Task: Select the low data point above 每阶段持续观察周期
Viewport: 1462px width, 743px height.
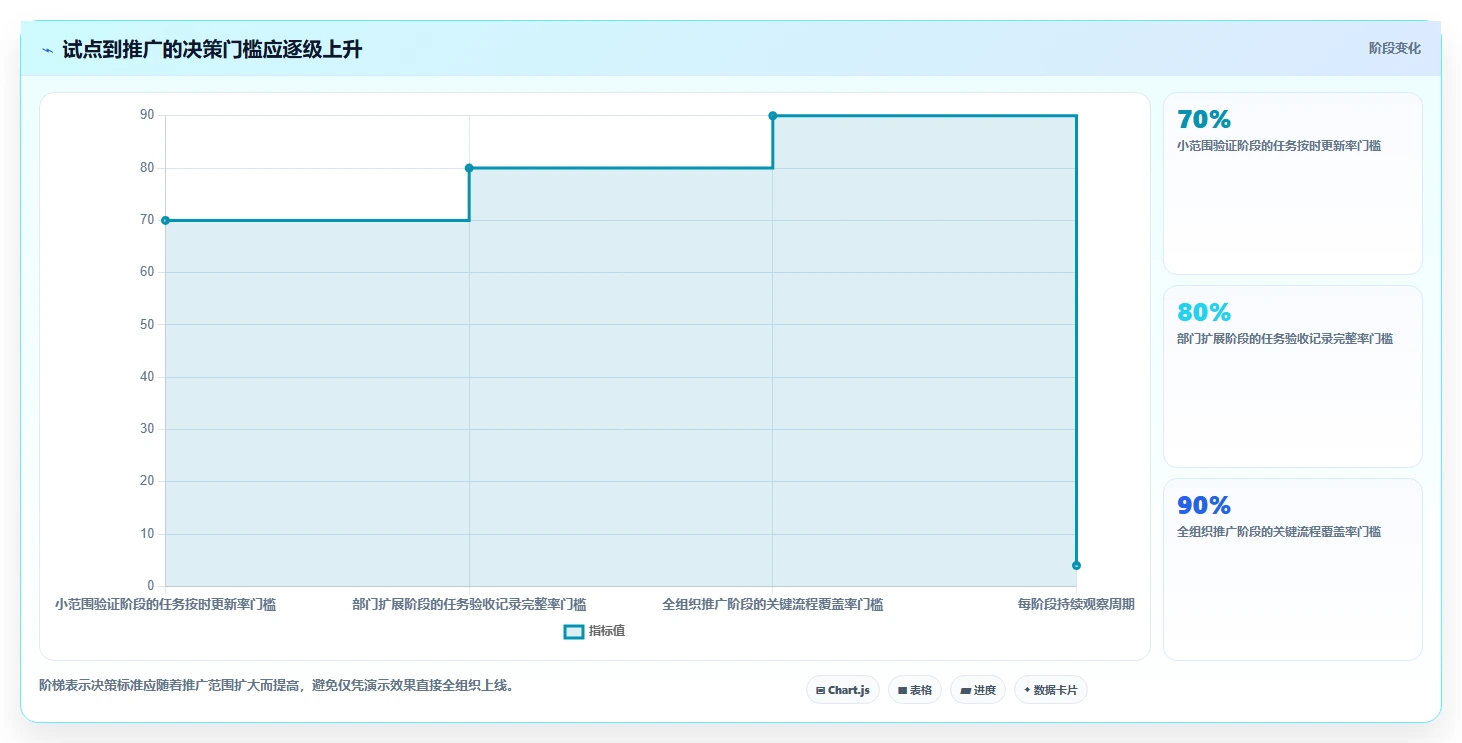Action: (x=1076, y=565)
